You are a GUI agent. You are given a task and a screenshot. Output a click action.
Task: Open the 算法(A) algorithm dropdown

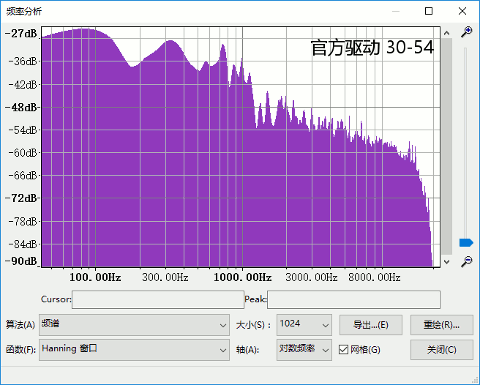click(x=134, y=325)
